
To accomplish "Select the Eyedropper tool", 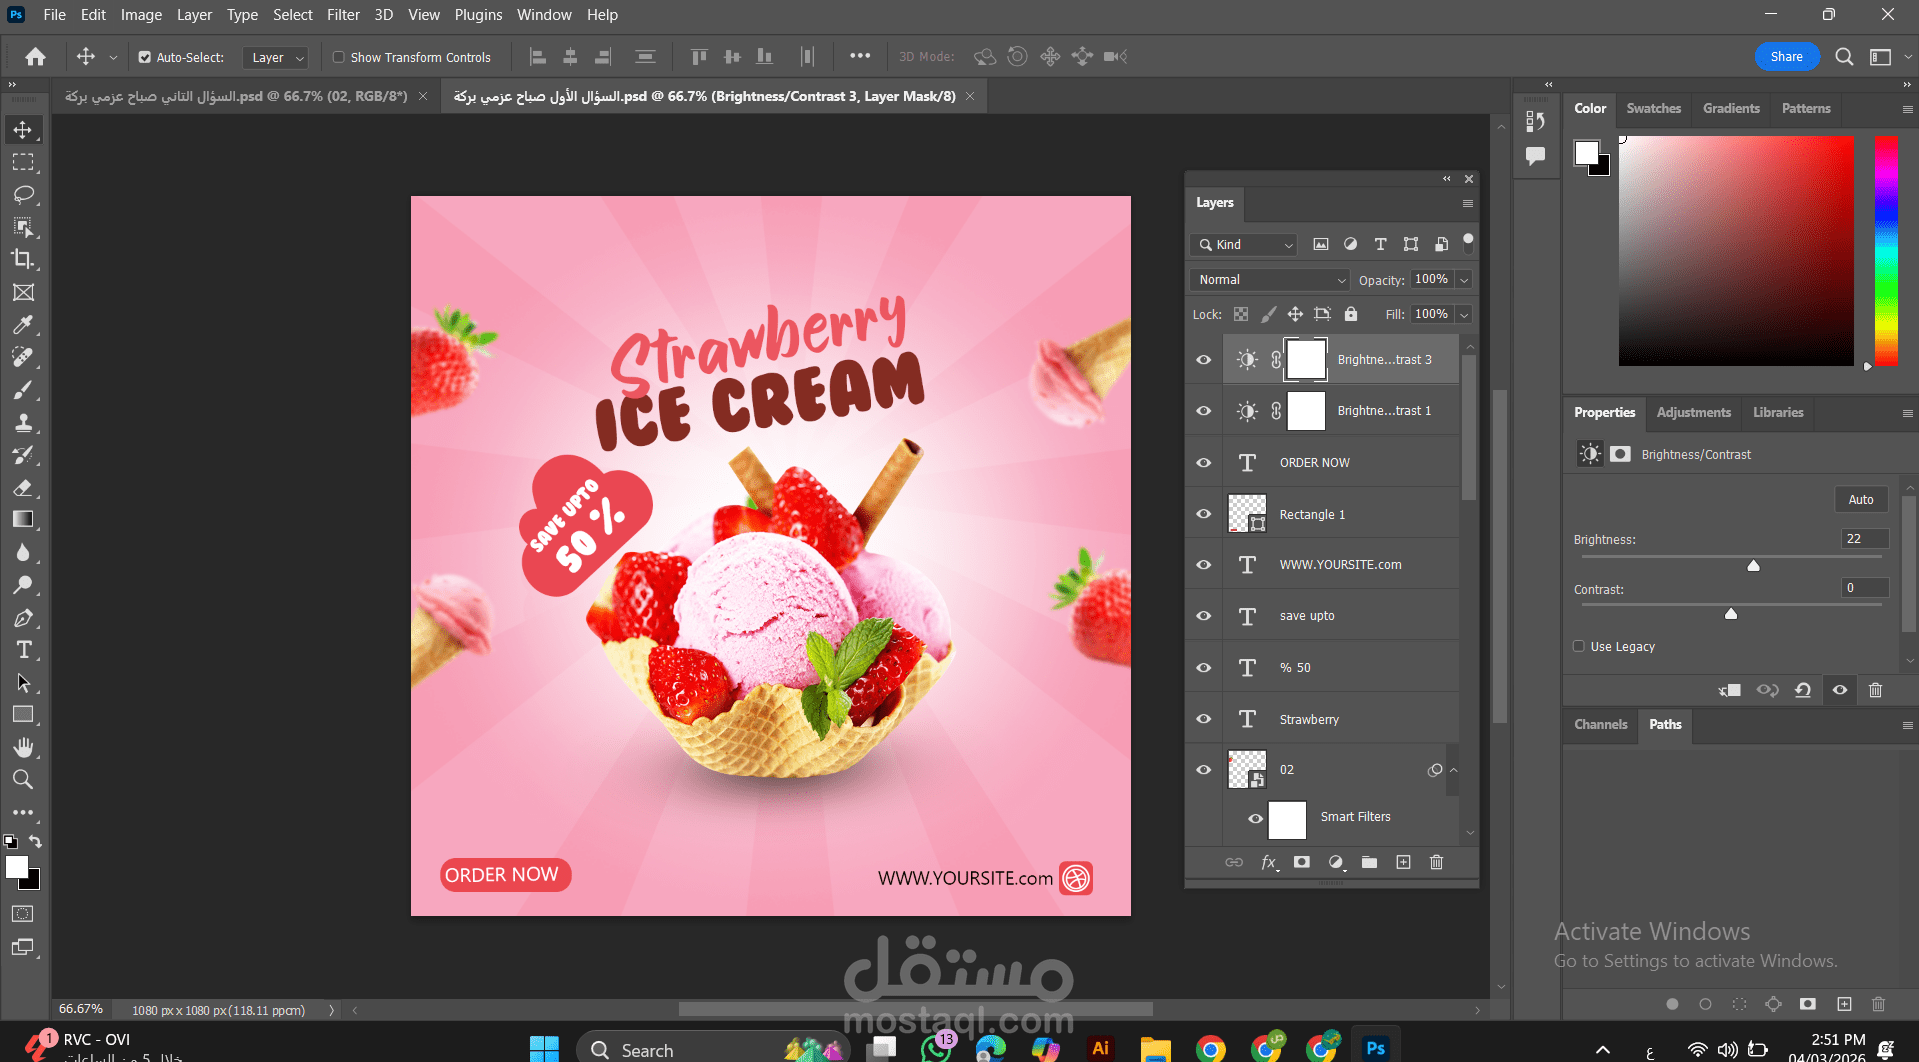I will click(x=23, y=324).
